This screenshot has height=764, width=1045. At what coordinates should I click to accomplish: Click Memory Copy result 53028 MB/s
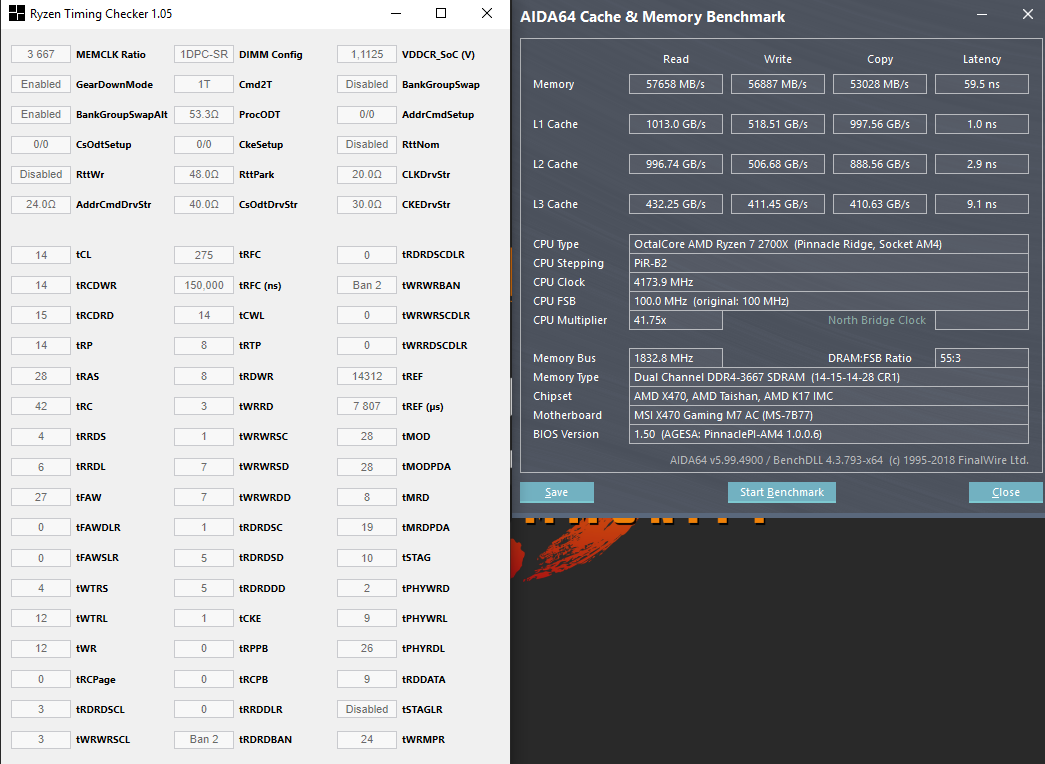(880, 84)
